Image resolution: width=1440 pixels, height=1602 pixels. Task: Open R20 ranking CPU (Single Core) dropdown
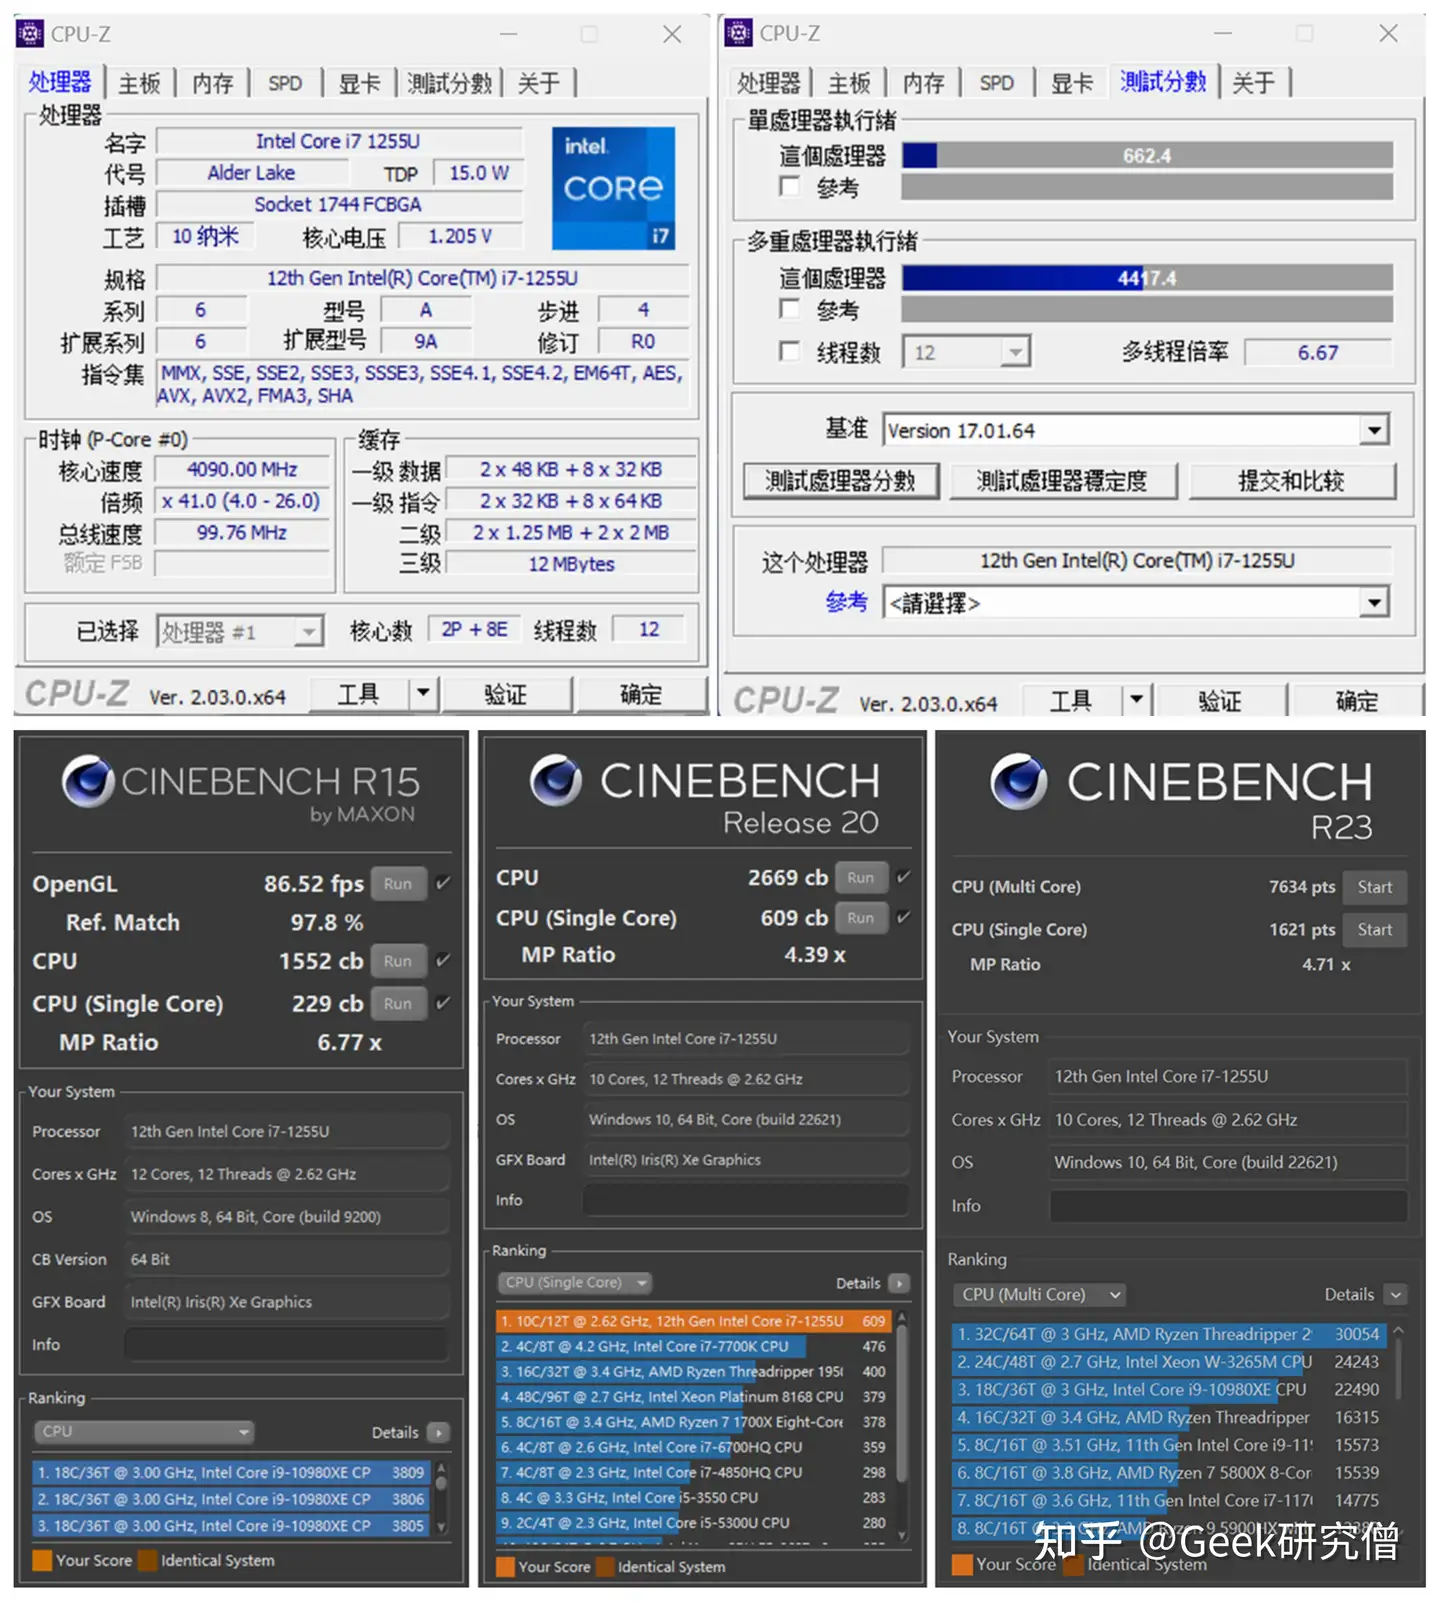pos(575,1283)
